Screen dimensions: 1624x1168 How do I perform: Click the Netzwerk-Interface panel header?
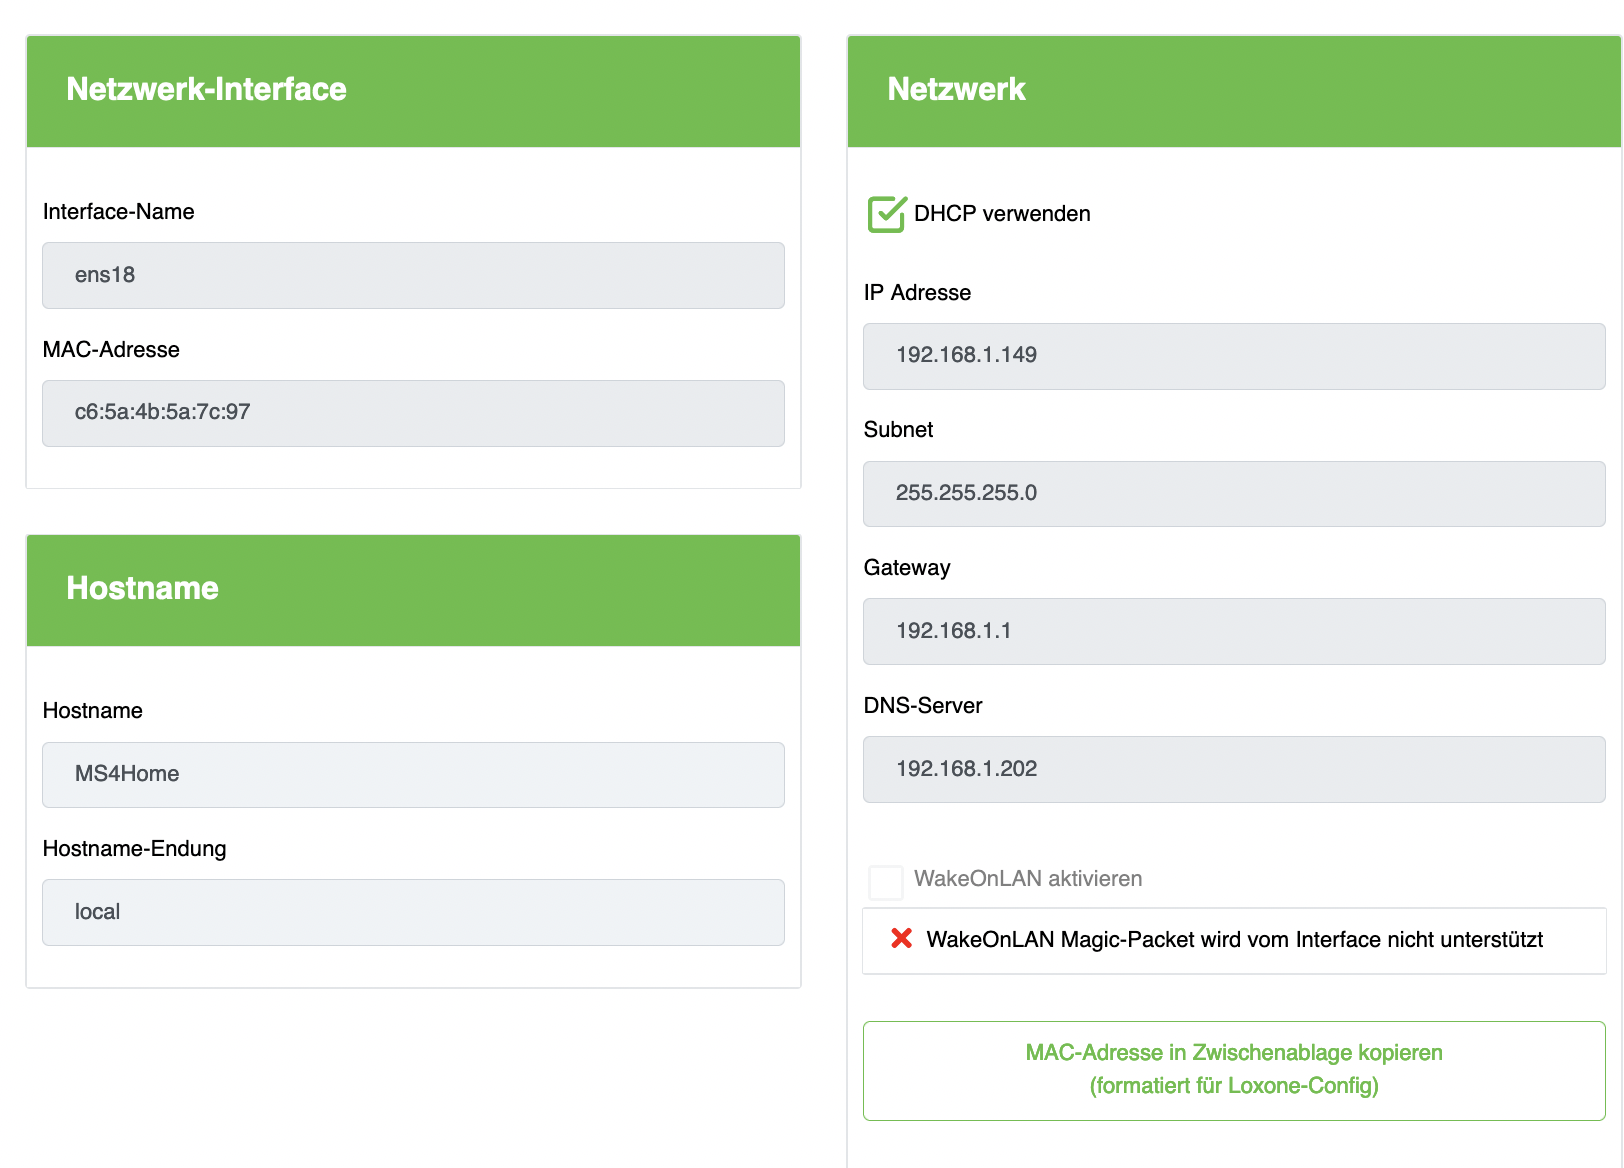click(413, 91)
